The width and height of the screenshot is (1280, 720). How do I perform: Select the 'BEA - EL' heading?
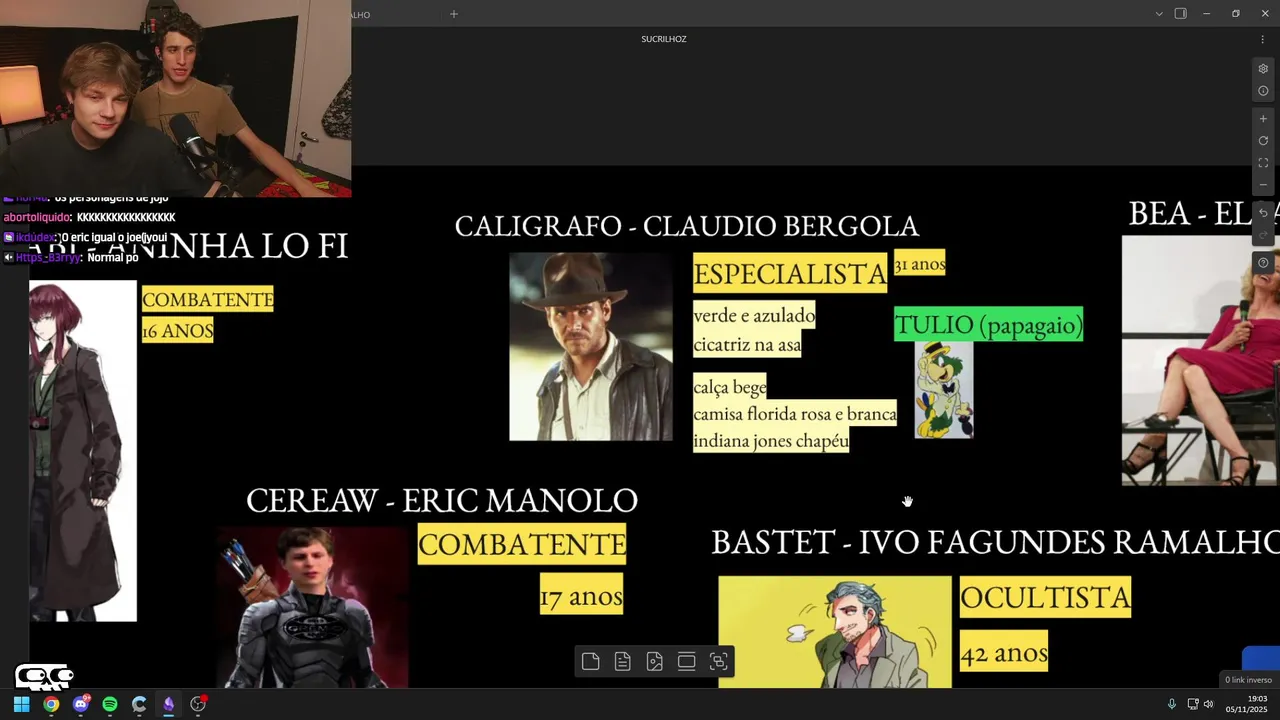tap(1204, 213)
